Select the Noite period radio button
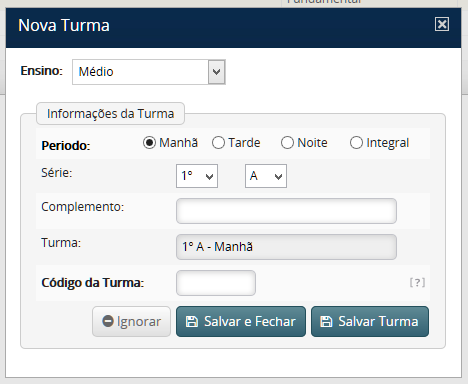Screen dimensions: 468x384 click(287, 143)
